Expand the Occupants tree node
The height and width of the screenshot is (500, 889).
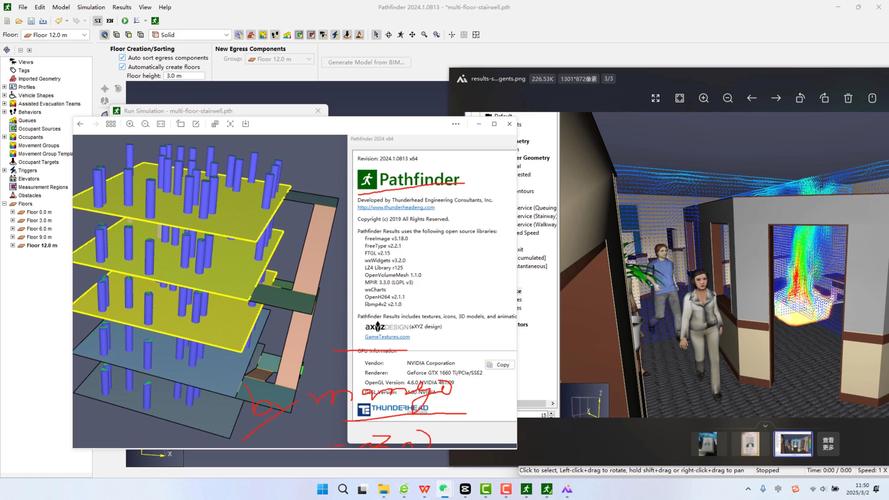point(5,137)
